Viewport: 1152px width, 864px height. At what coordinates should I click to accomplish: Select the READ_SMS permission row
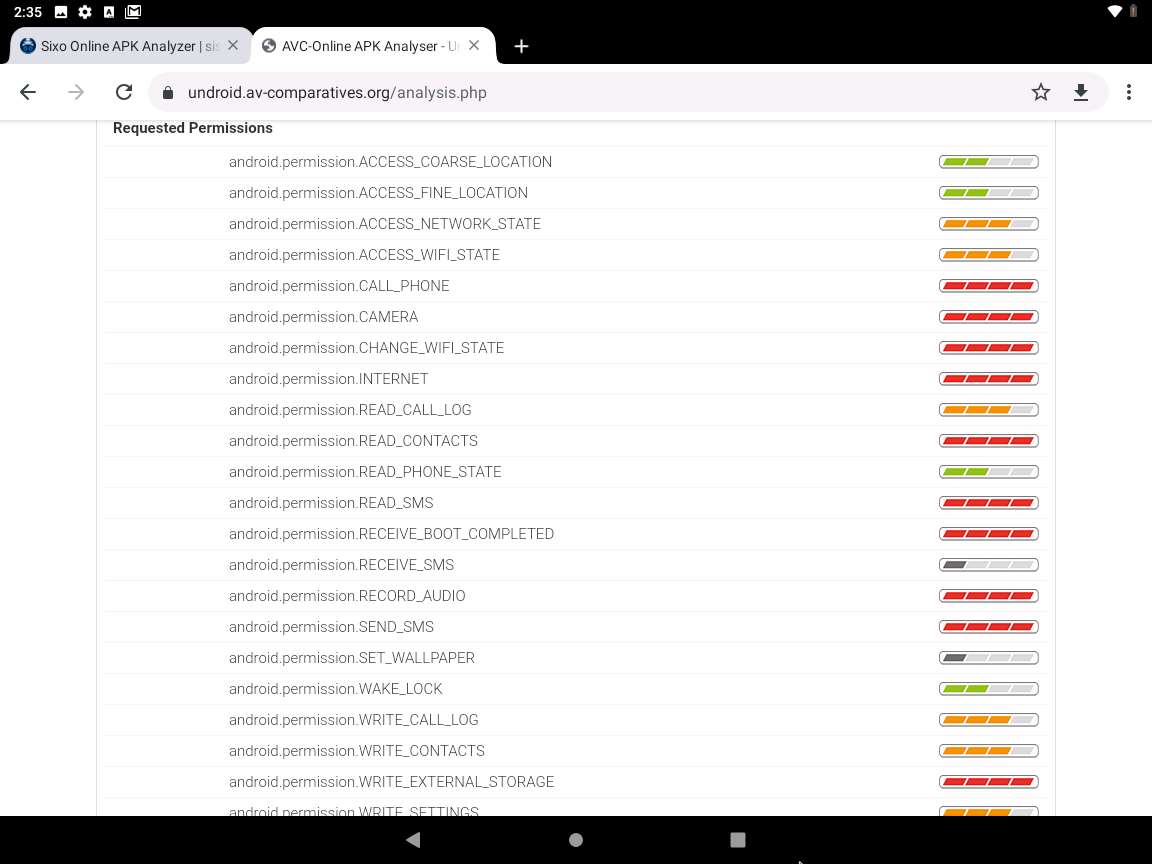coord(331,503)
